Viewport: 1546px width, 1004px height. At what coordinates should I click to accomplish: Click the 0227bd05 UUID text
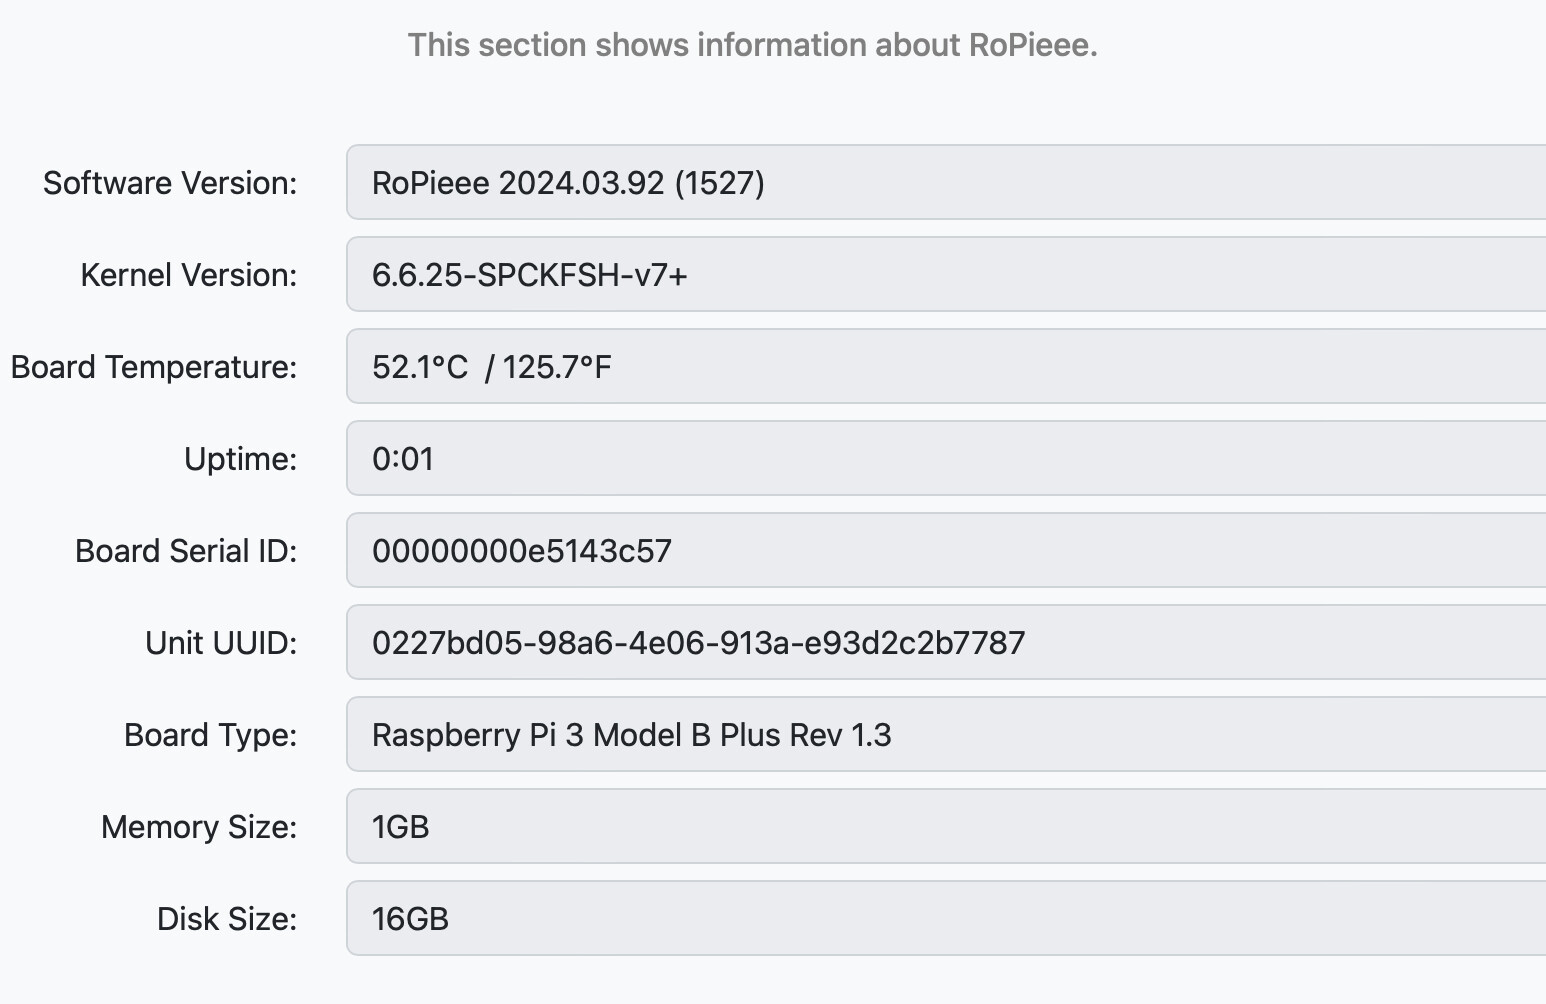(698, 642)
